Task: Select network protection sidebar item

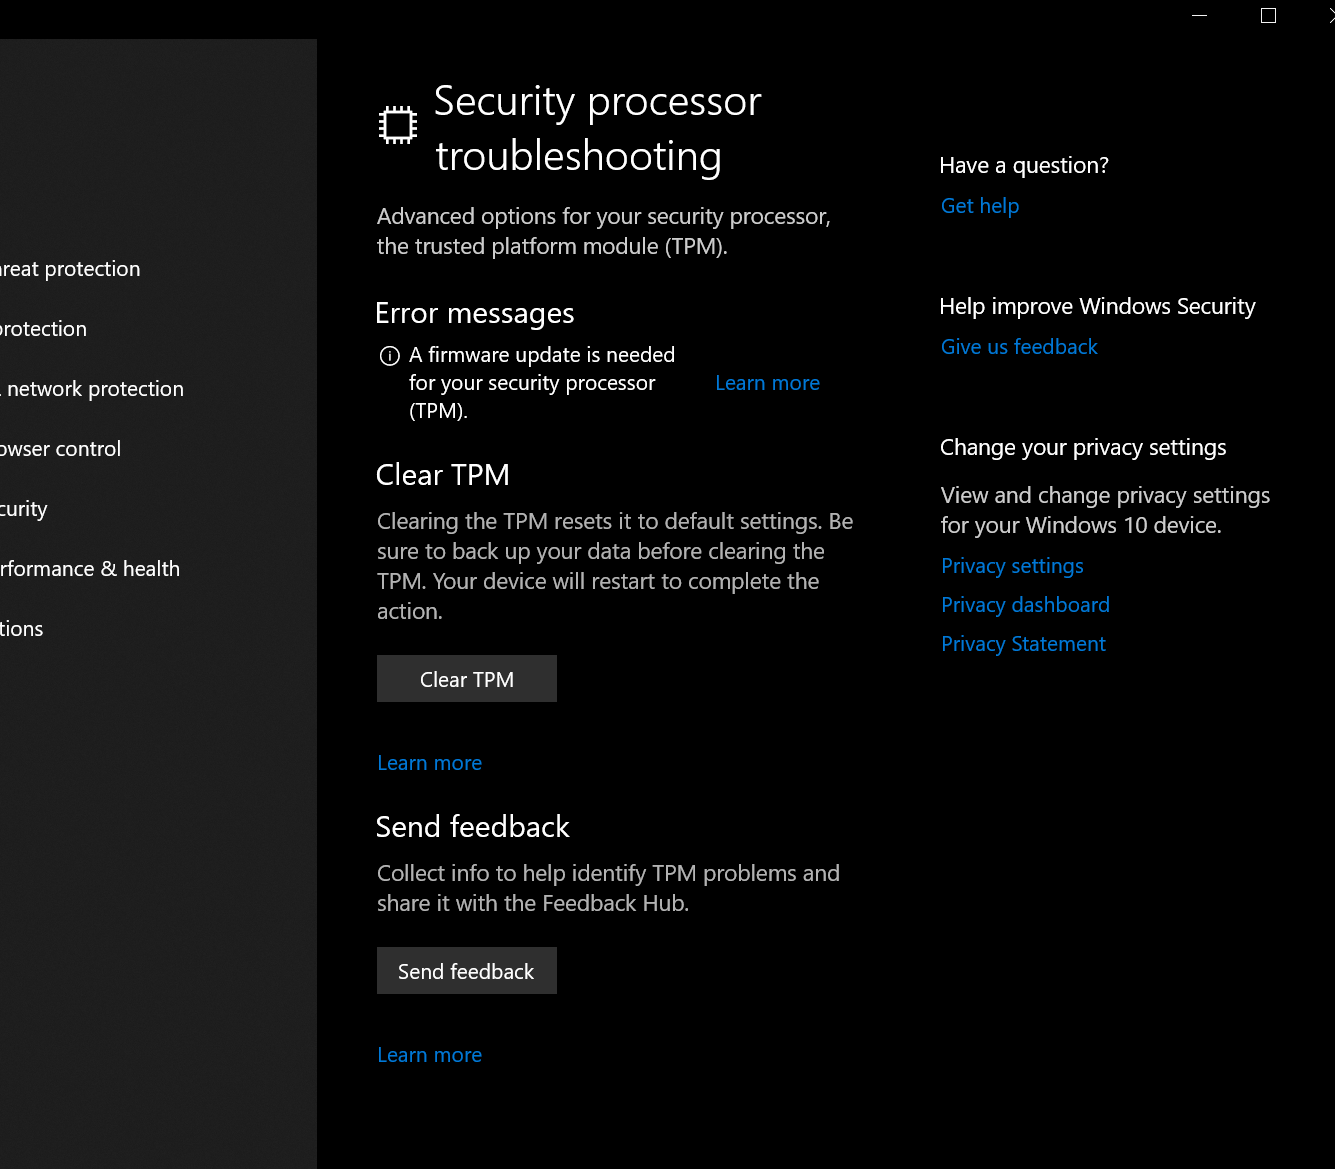Action: 92,389
